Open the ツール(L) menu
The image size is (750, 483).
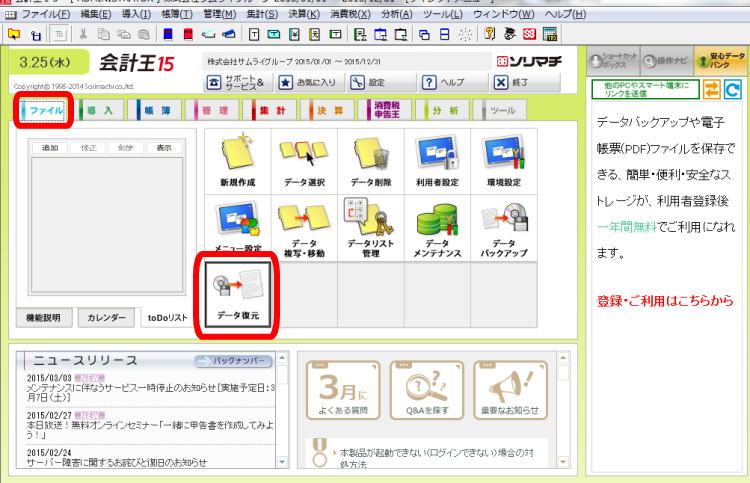coord(443,15)
